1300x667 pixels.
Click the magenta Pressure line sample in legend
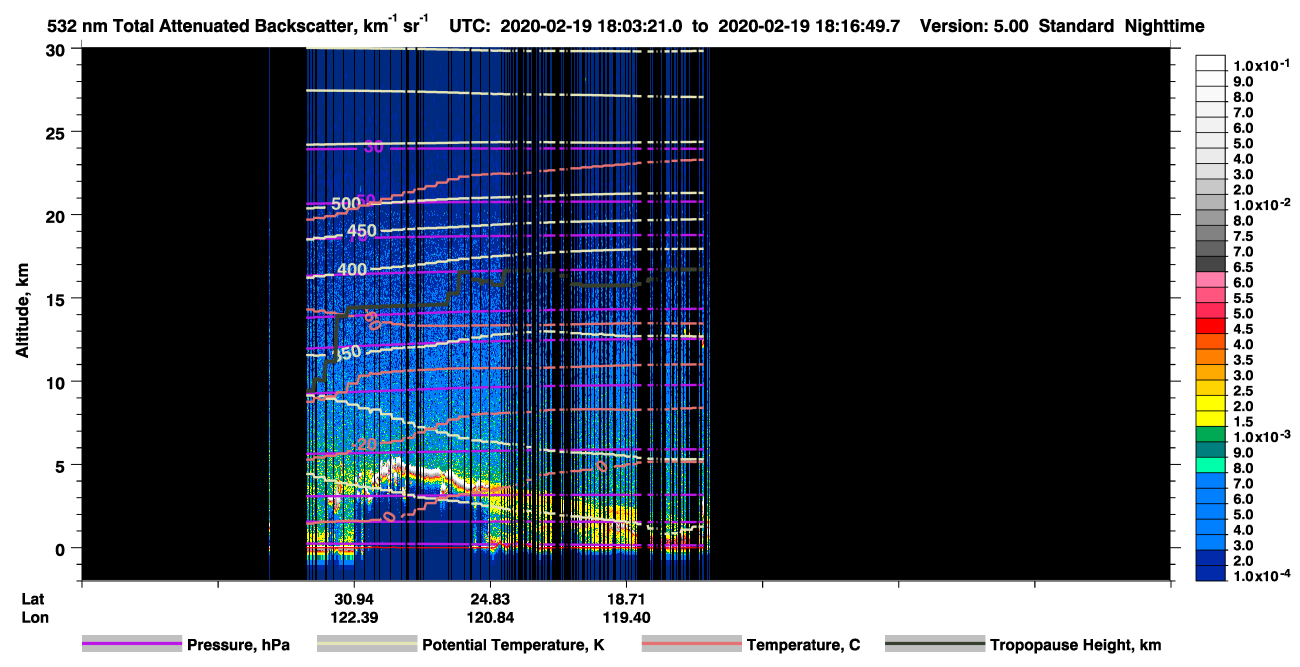(132, 645)
